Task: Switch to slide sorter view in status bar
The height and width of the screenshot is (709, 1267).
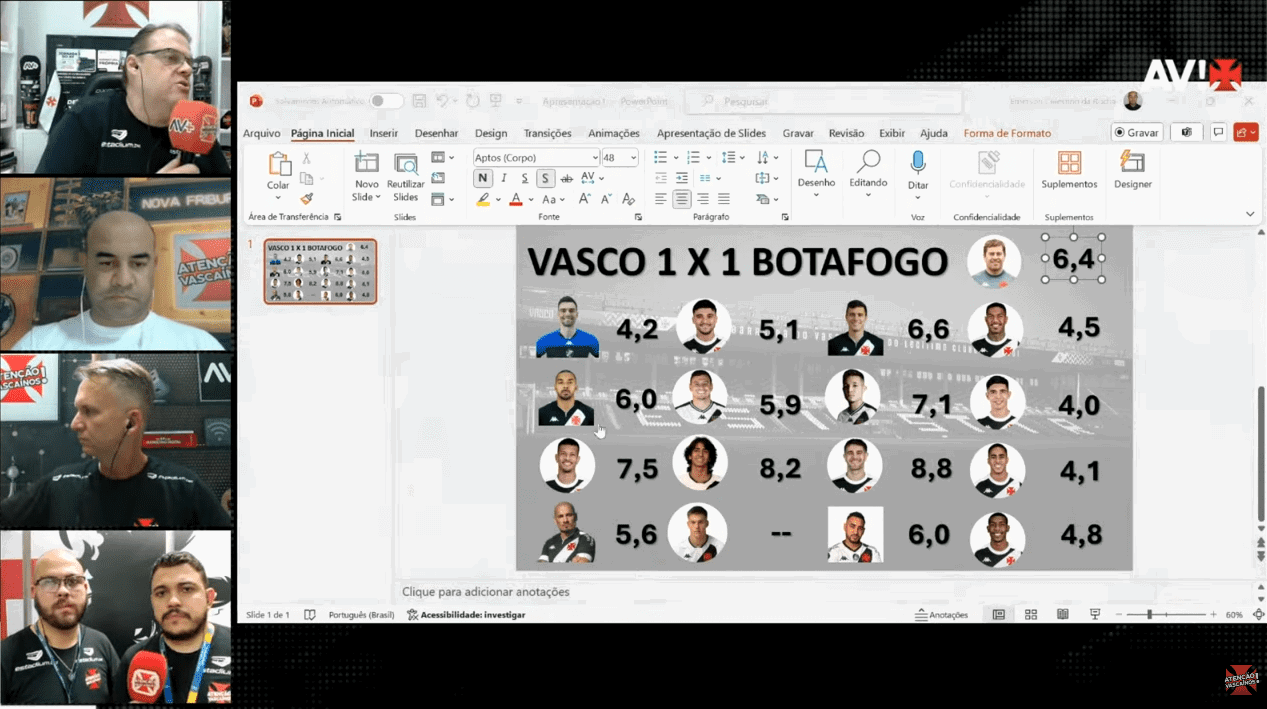Action: (x=1031, y=614)
